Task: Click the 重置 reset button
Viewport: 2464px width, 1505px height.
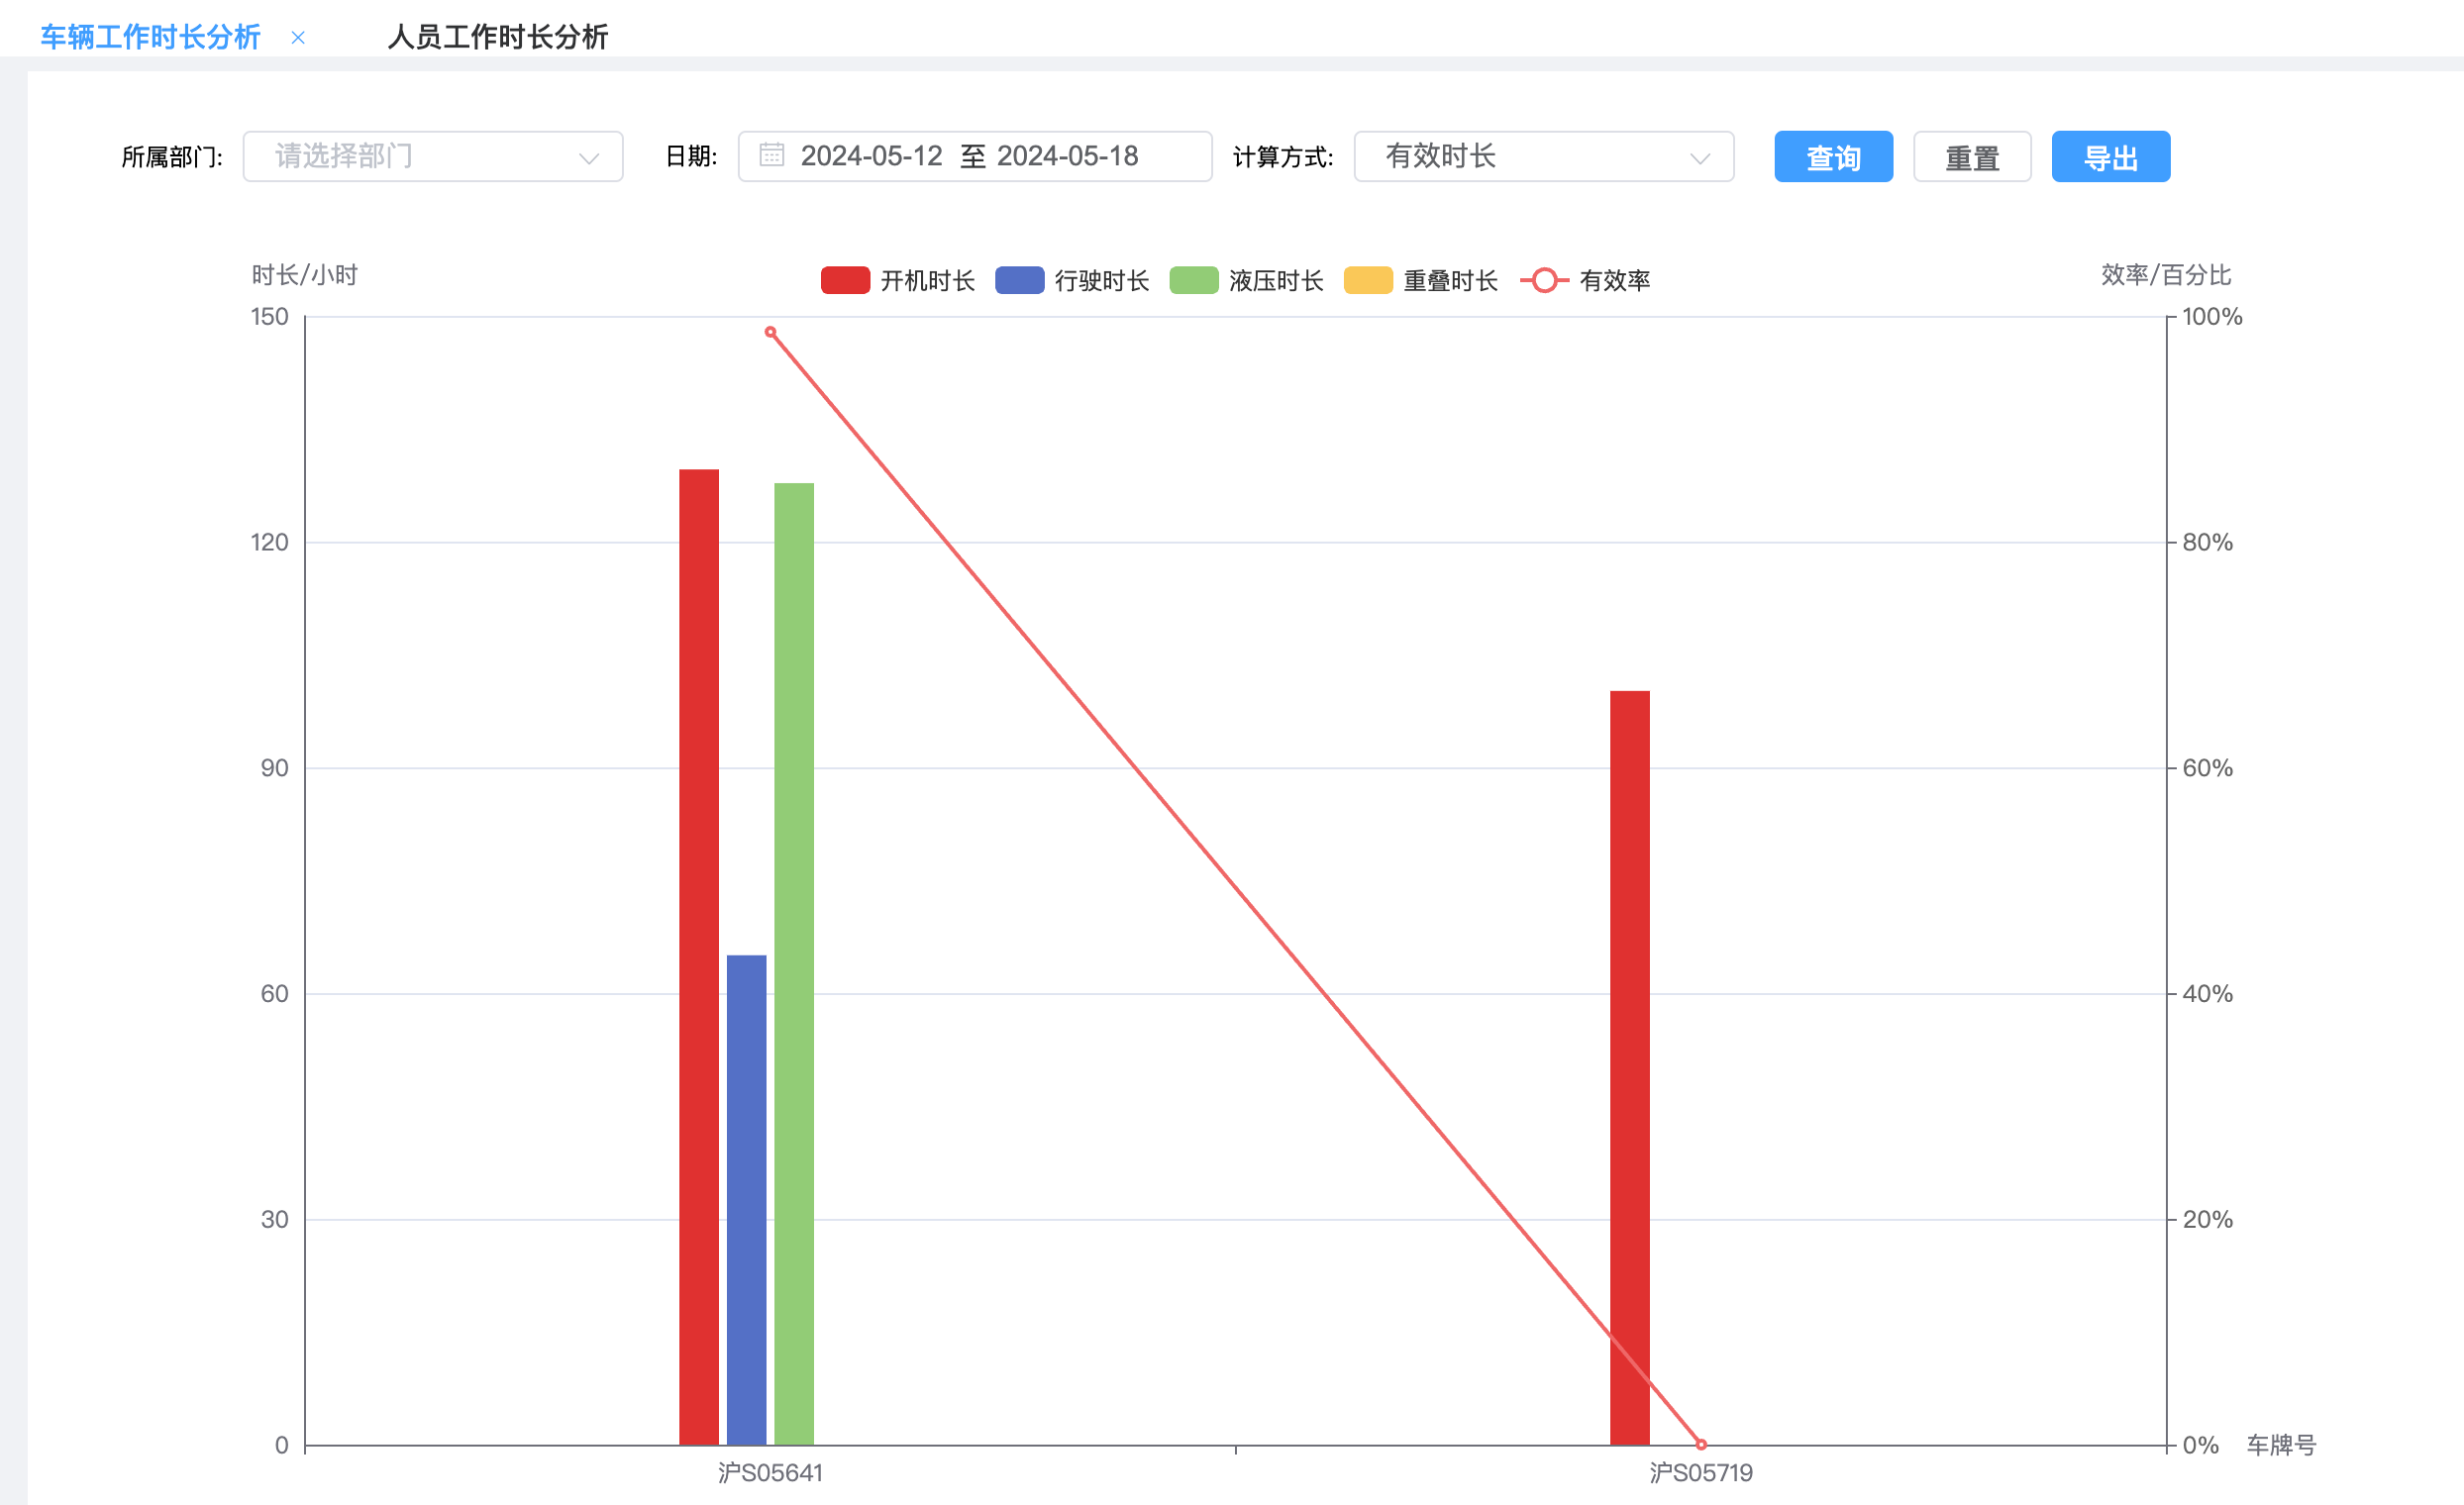Action: pos(1971,156)
